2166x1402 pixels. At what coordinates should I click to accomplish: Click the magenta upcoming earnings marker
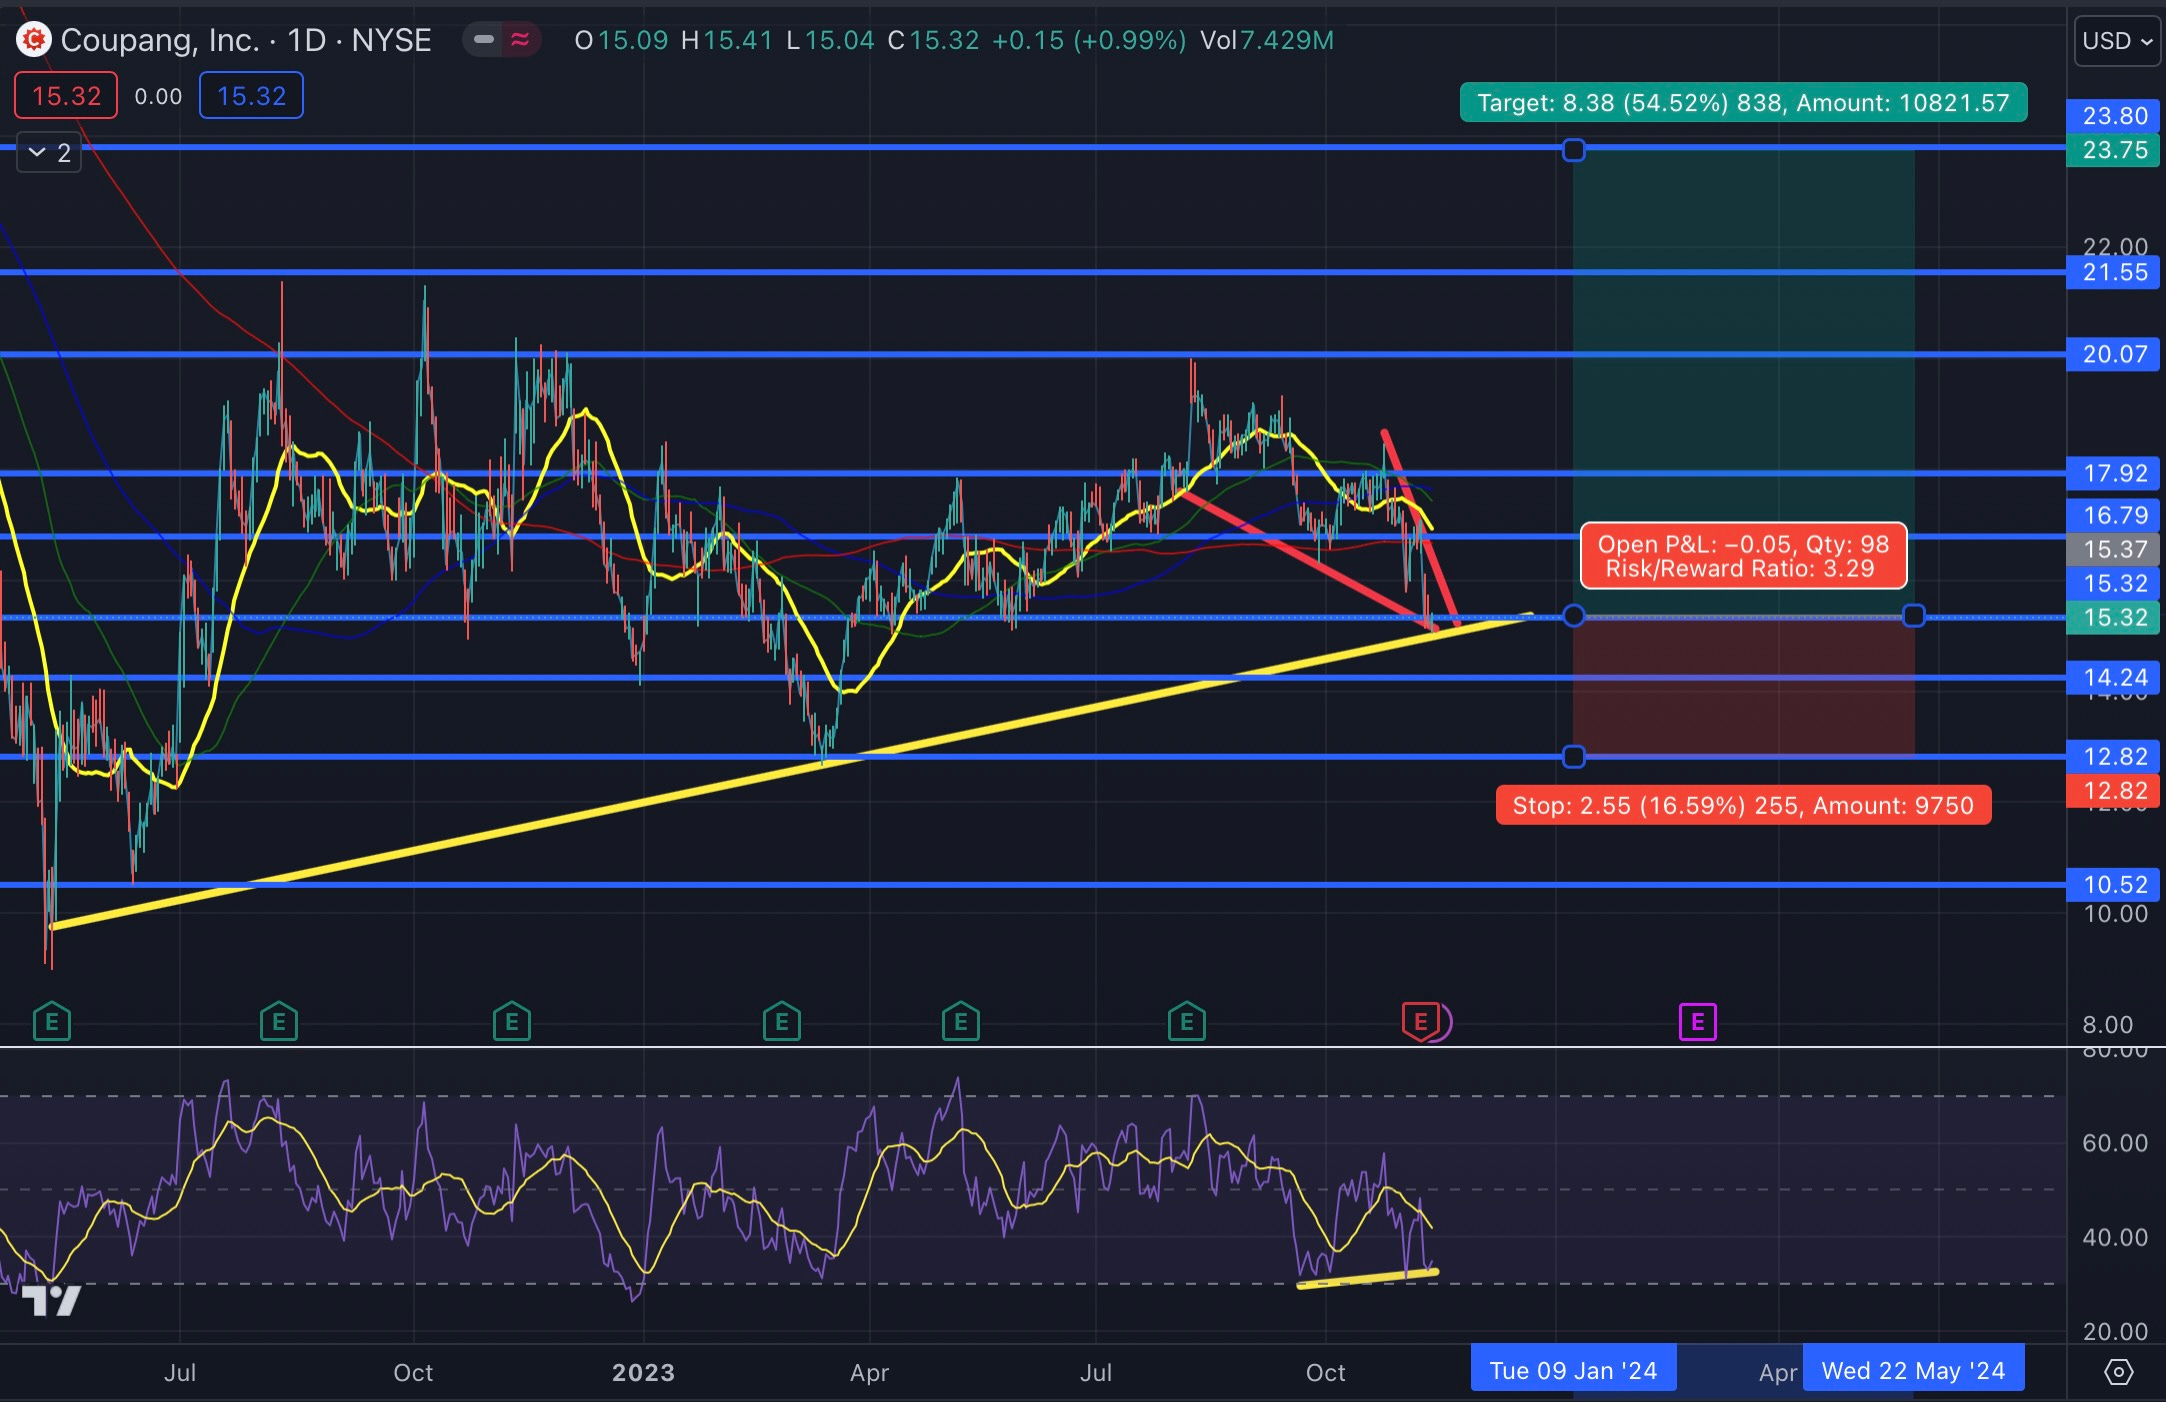tap(1698, 1022)
